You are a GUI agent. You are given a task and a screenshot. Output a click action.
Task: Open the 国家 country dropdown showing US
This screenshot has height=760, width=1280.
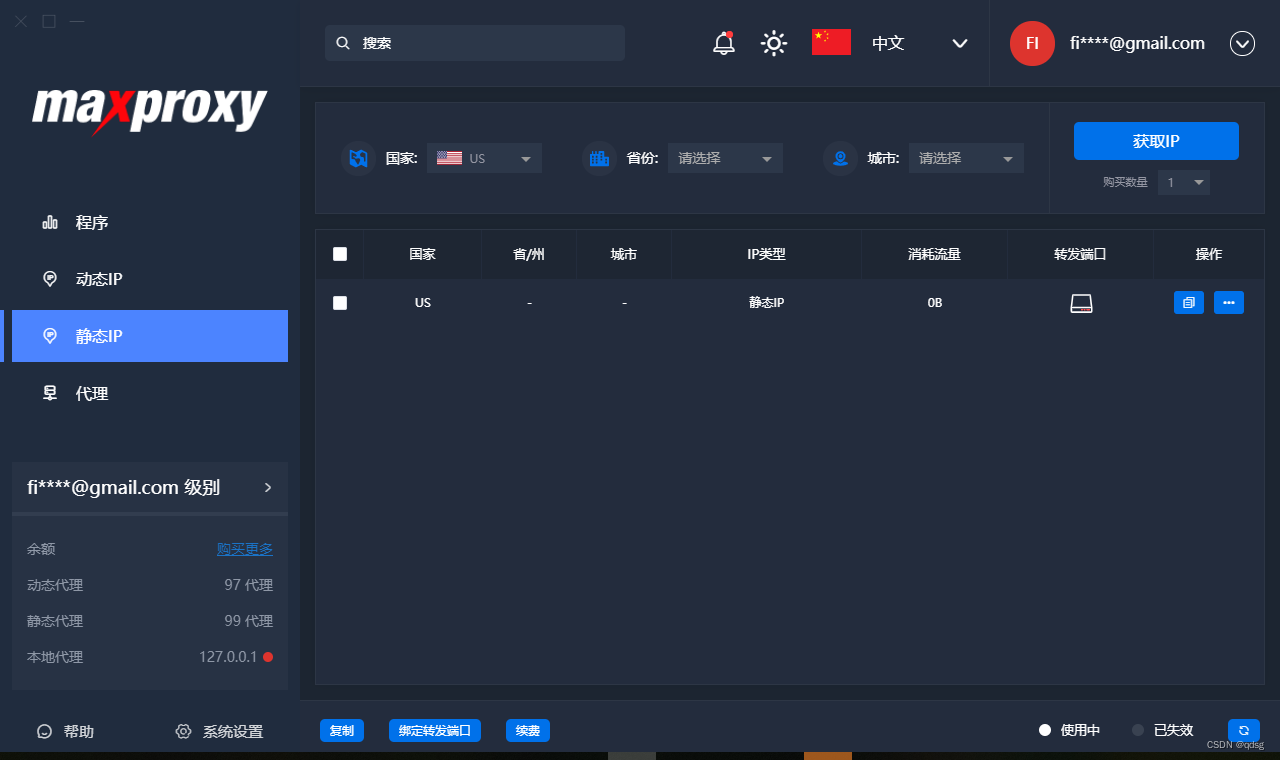coord(484,157)
